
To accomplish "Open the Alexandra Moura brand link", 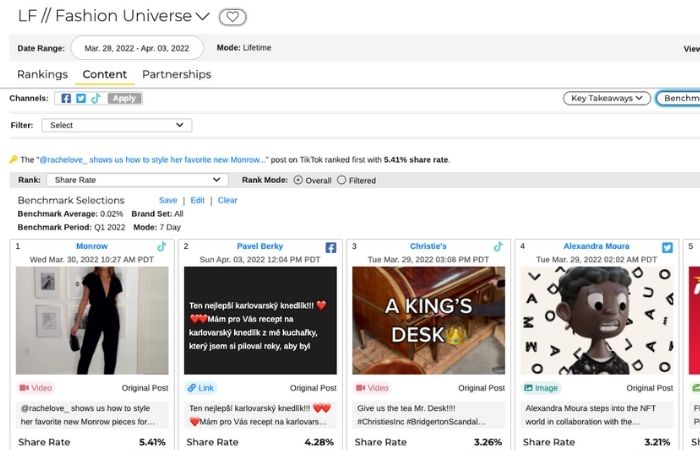I will (596, 246).
